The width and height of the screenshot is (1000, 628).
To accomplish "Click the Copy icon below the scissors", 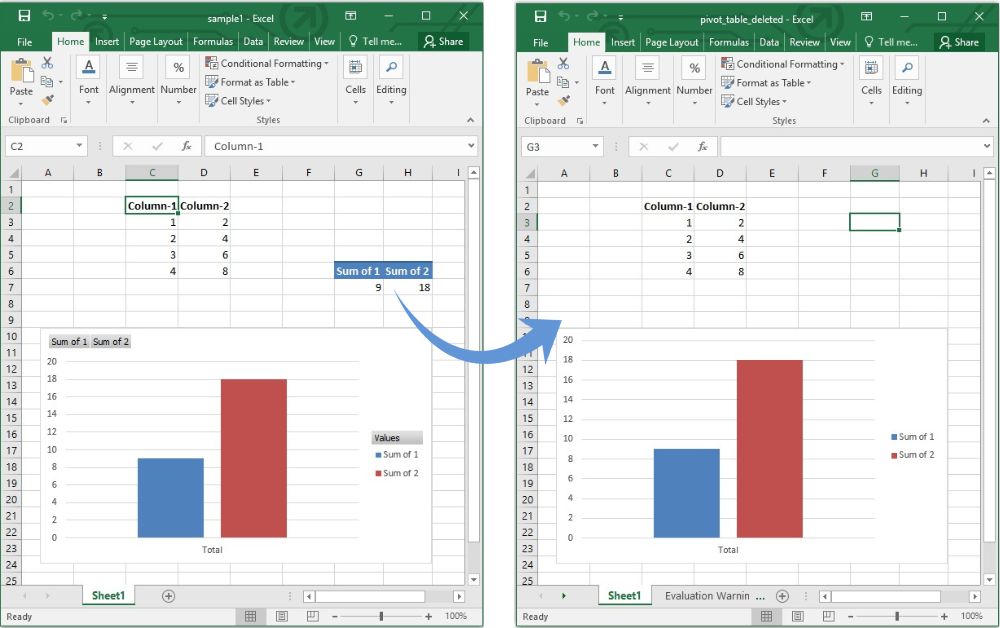I will pyautogui.click(x=47, y=81).
